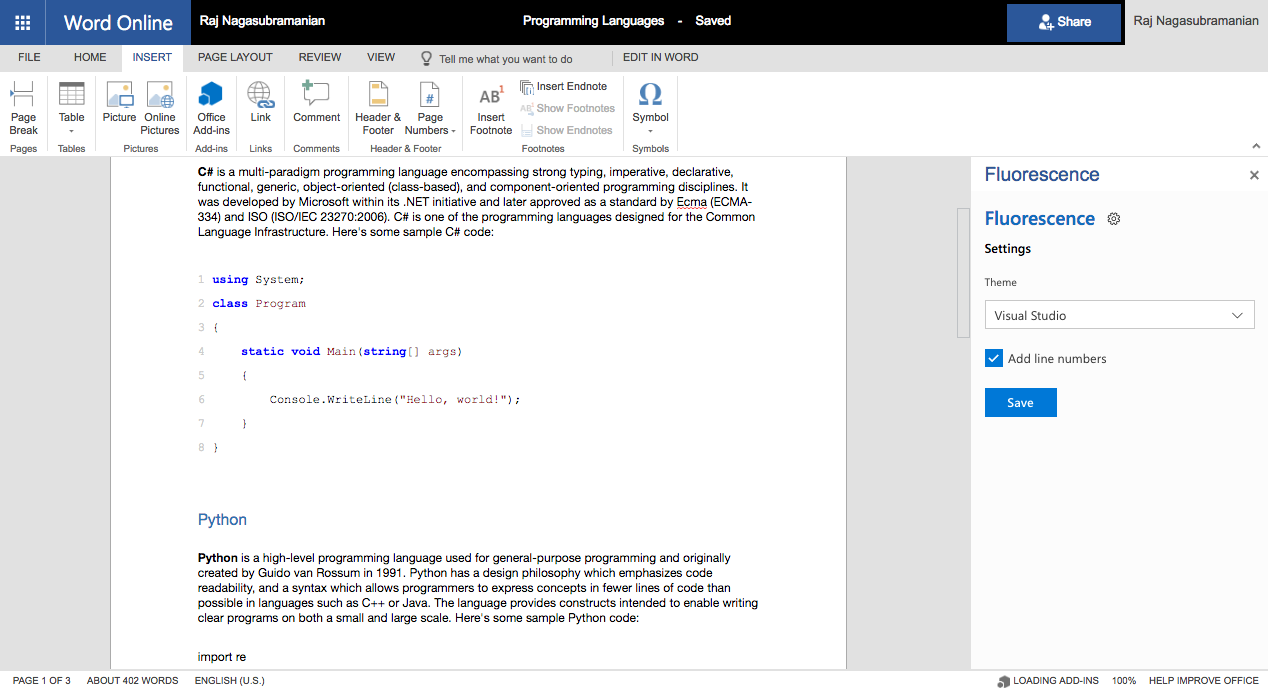Click the code line Console.WriteLine
Screen dimensions: 1268x692
[x=395, y=400]
